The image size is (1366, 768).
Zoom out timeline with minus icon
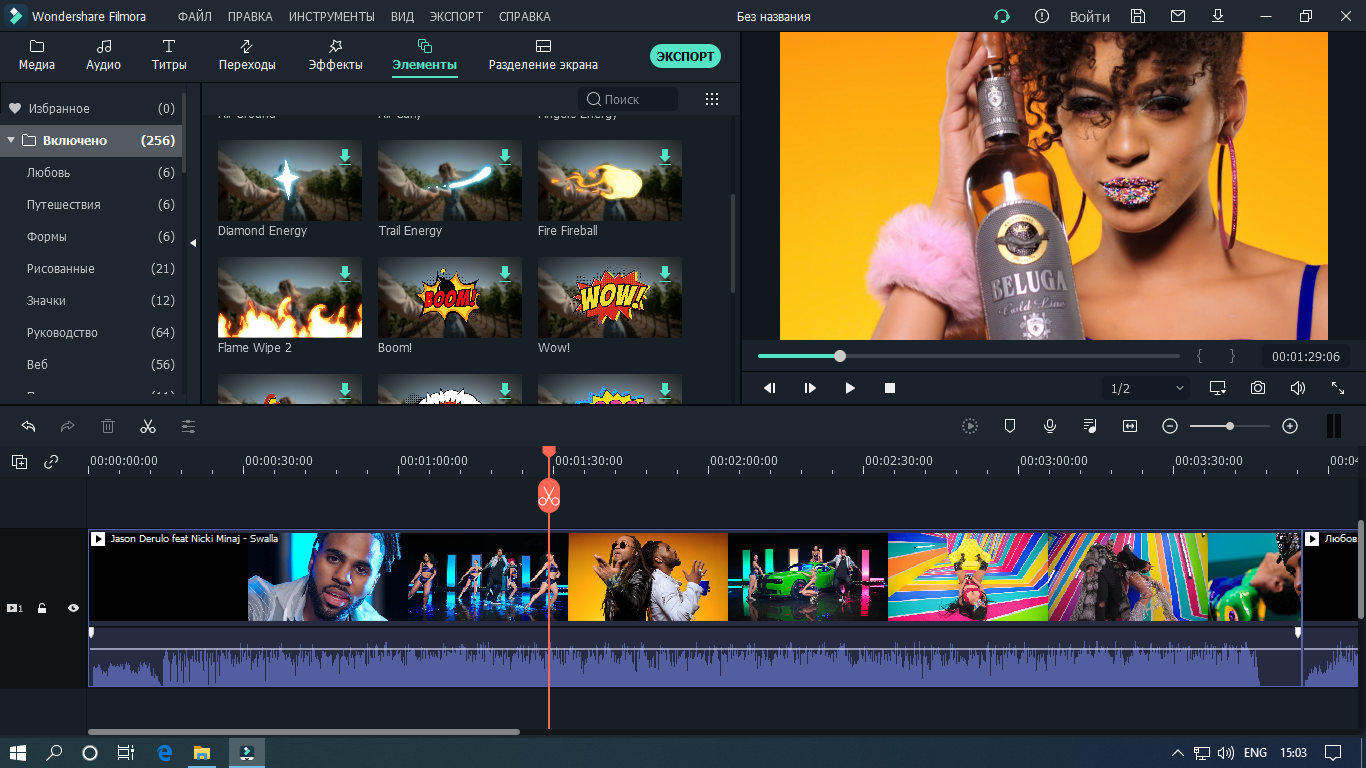1170,426
